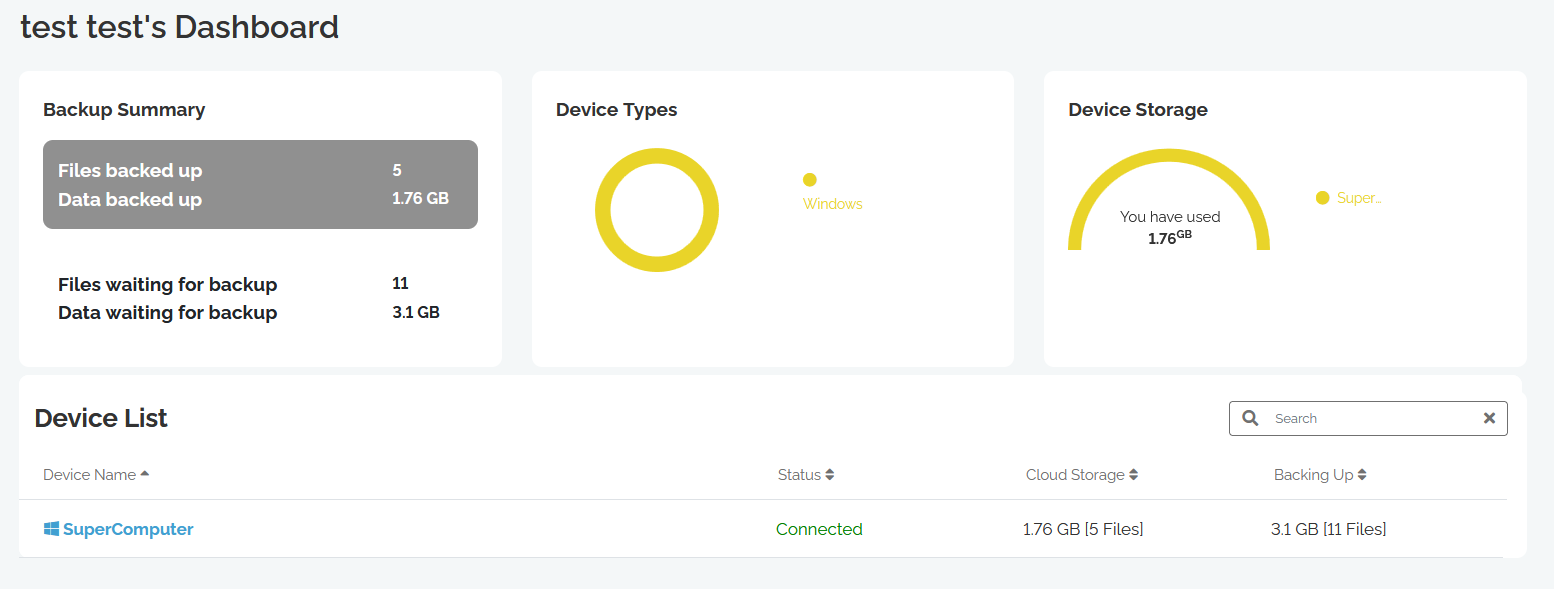Screen dimensions: 1554x589
Task: Click the Super... legend label
Action: tap(1359, 198)
